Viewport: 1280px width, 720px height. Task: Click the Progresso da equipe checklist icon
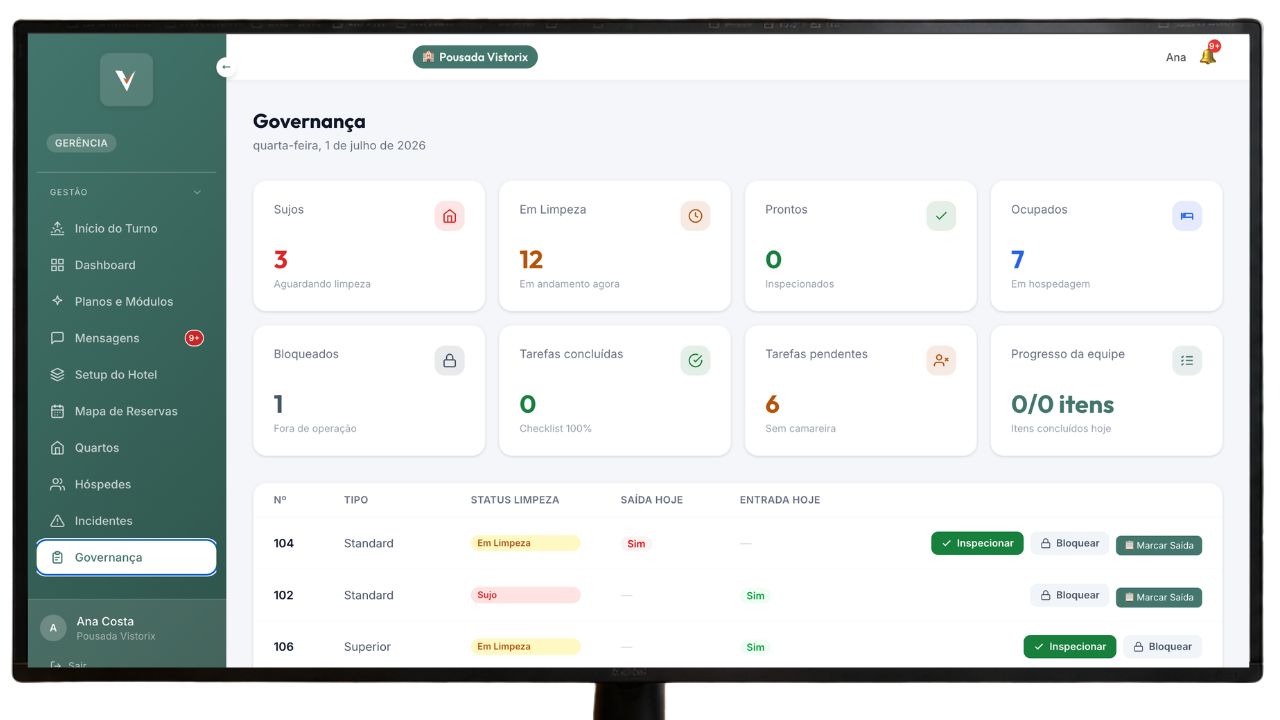point(1187,361)
